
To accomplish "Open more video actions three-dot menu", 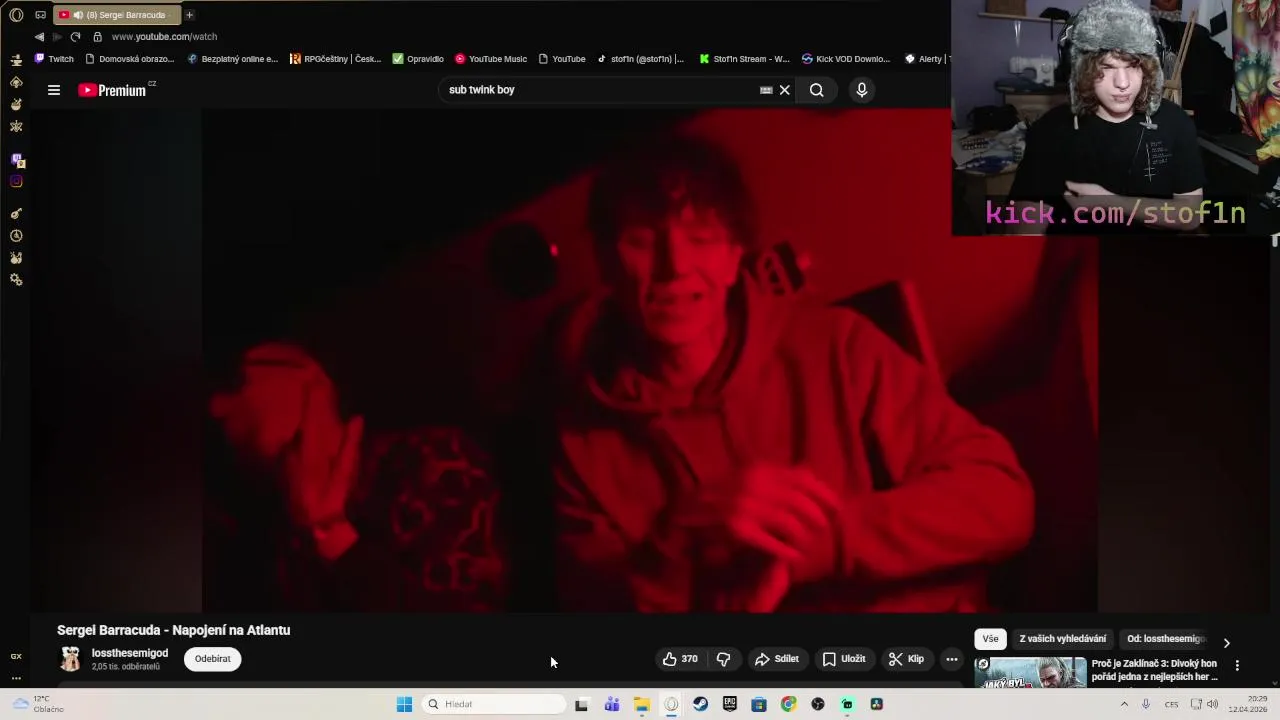I will (x=952, y=659).
